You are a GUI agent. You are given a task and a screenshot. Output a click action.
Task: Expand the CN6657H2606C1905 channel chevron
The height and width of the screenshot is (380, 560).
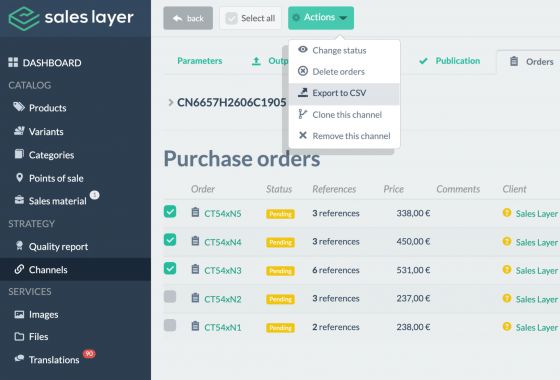coord(171,102)
